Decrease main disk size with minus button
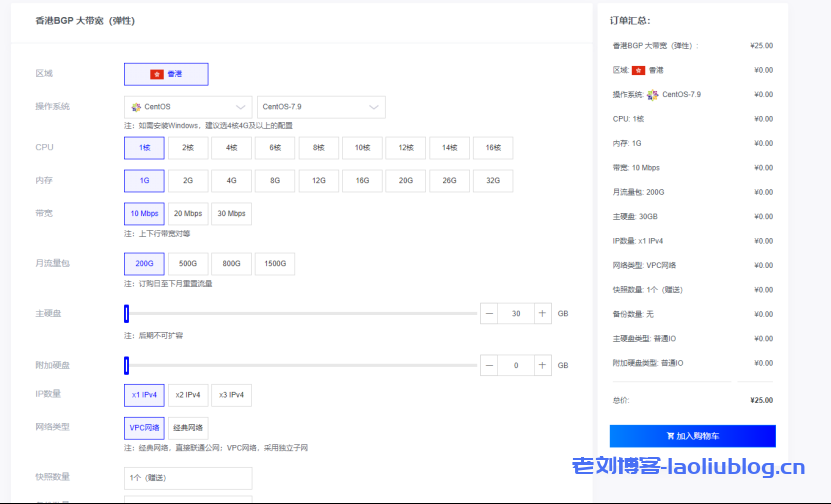831x504 pixels. click(489, 314)
